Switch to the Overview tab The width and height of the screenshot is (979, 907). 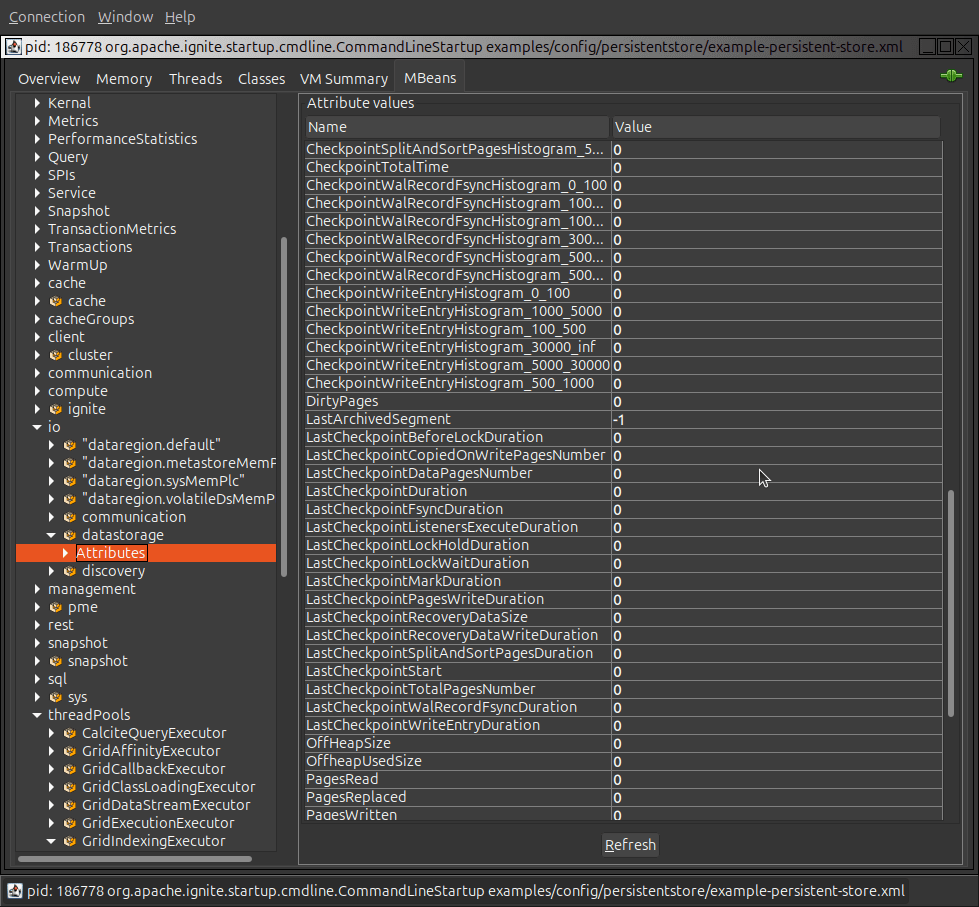click(x=49, y=79)
